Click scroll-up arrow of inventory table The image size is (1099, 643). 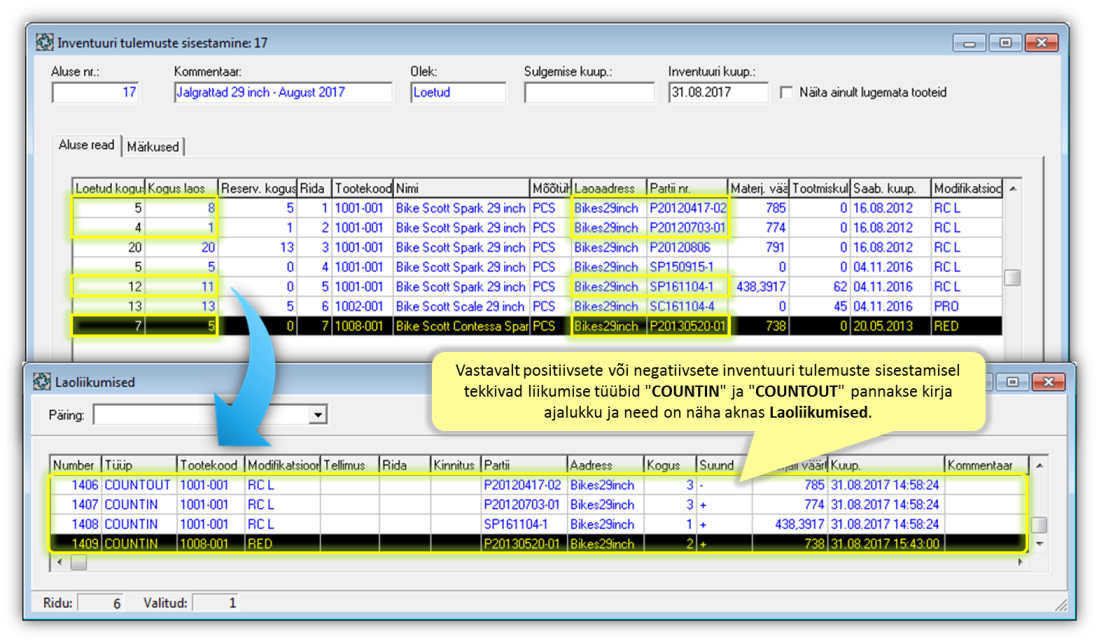1012,189
